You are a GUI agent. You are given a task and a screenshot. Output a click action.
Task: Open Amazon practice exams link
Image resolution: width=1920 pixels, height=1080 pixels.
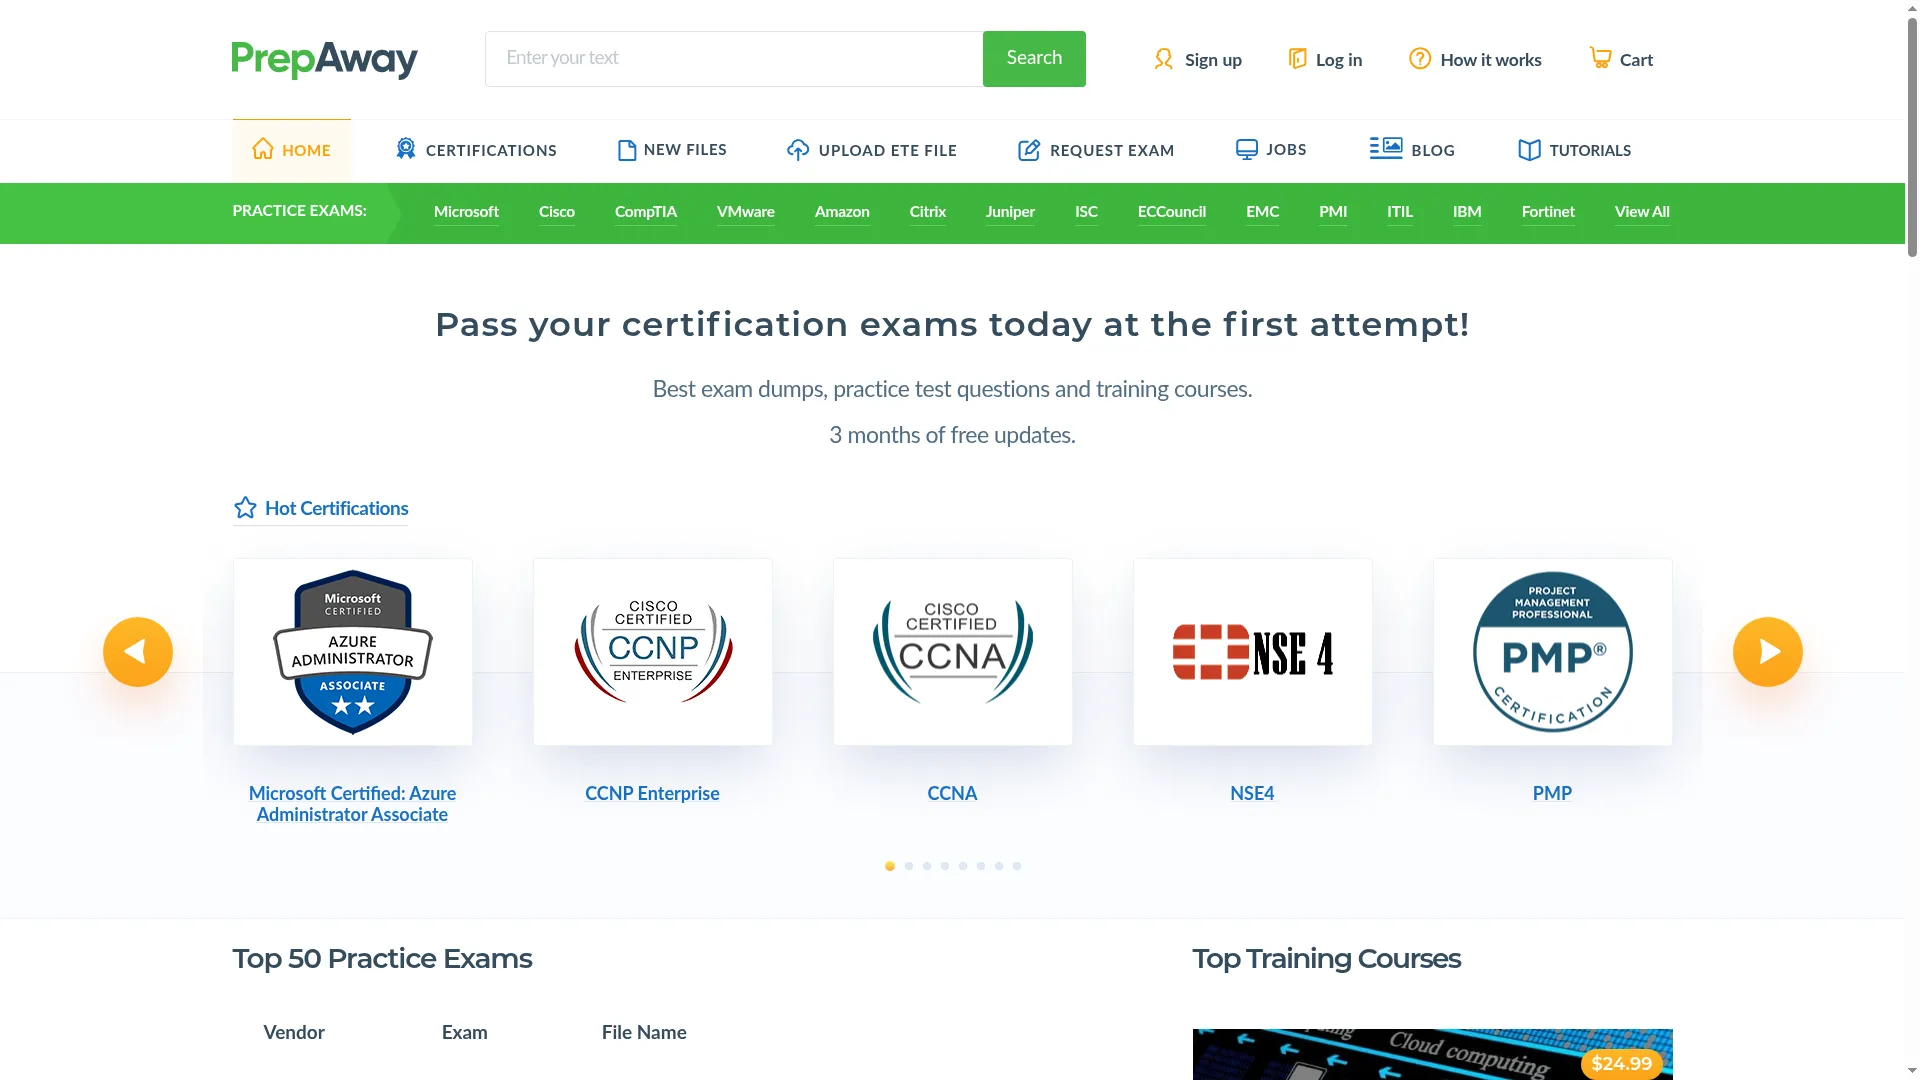(842, 212)
